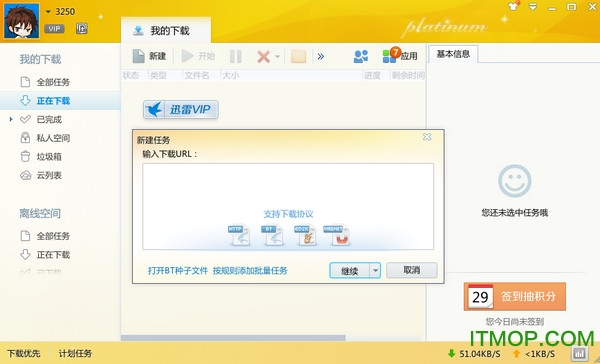600x364 pixels.
Task: Close the 新建任务 dialog
Action: pyautogui.click(x=427, y=137)
